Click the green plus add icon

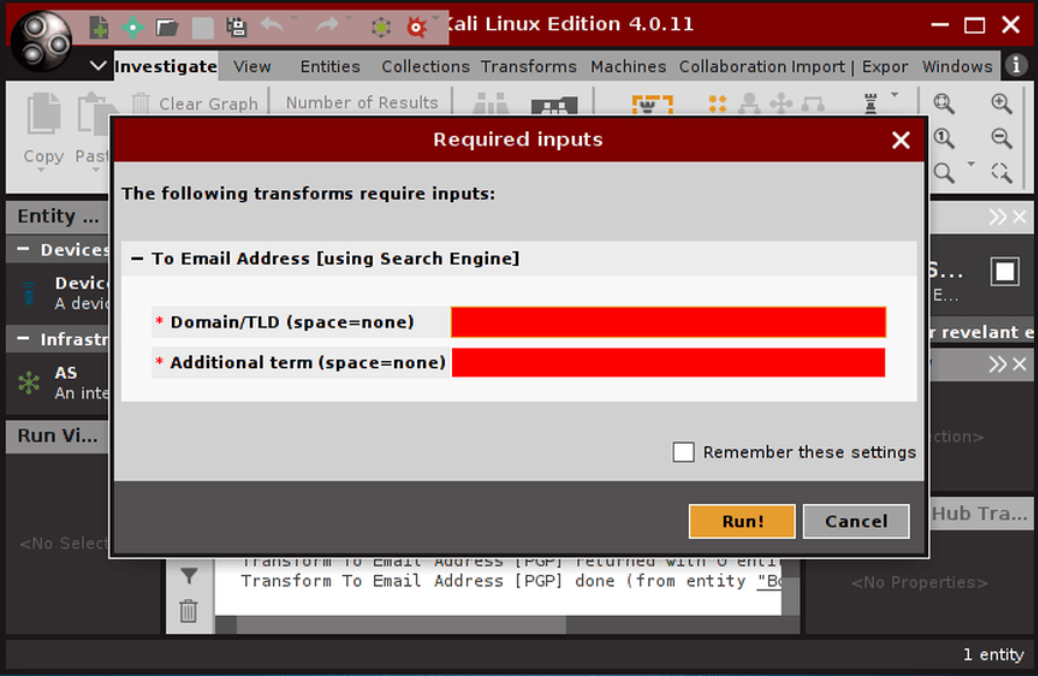tap(132, 27)
